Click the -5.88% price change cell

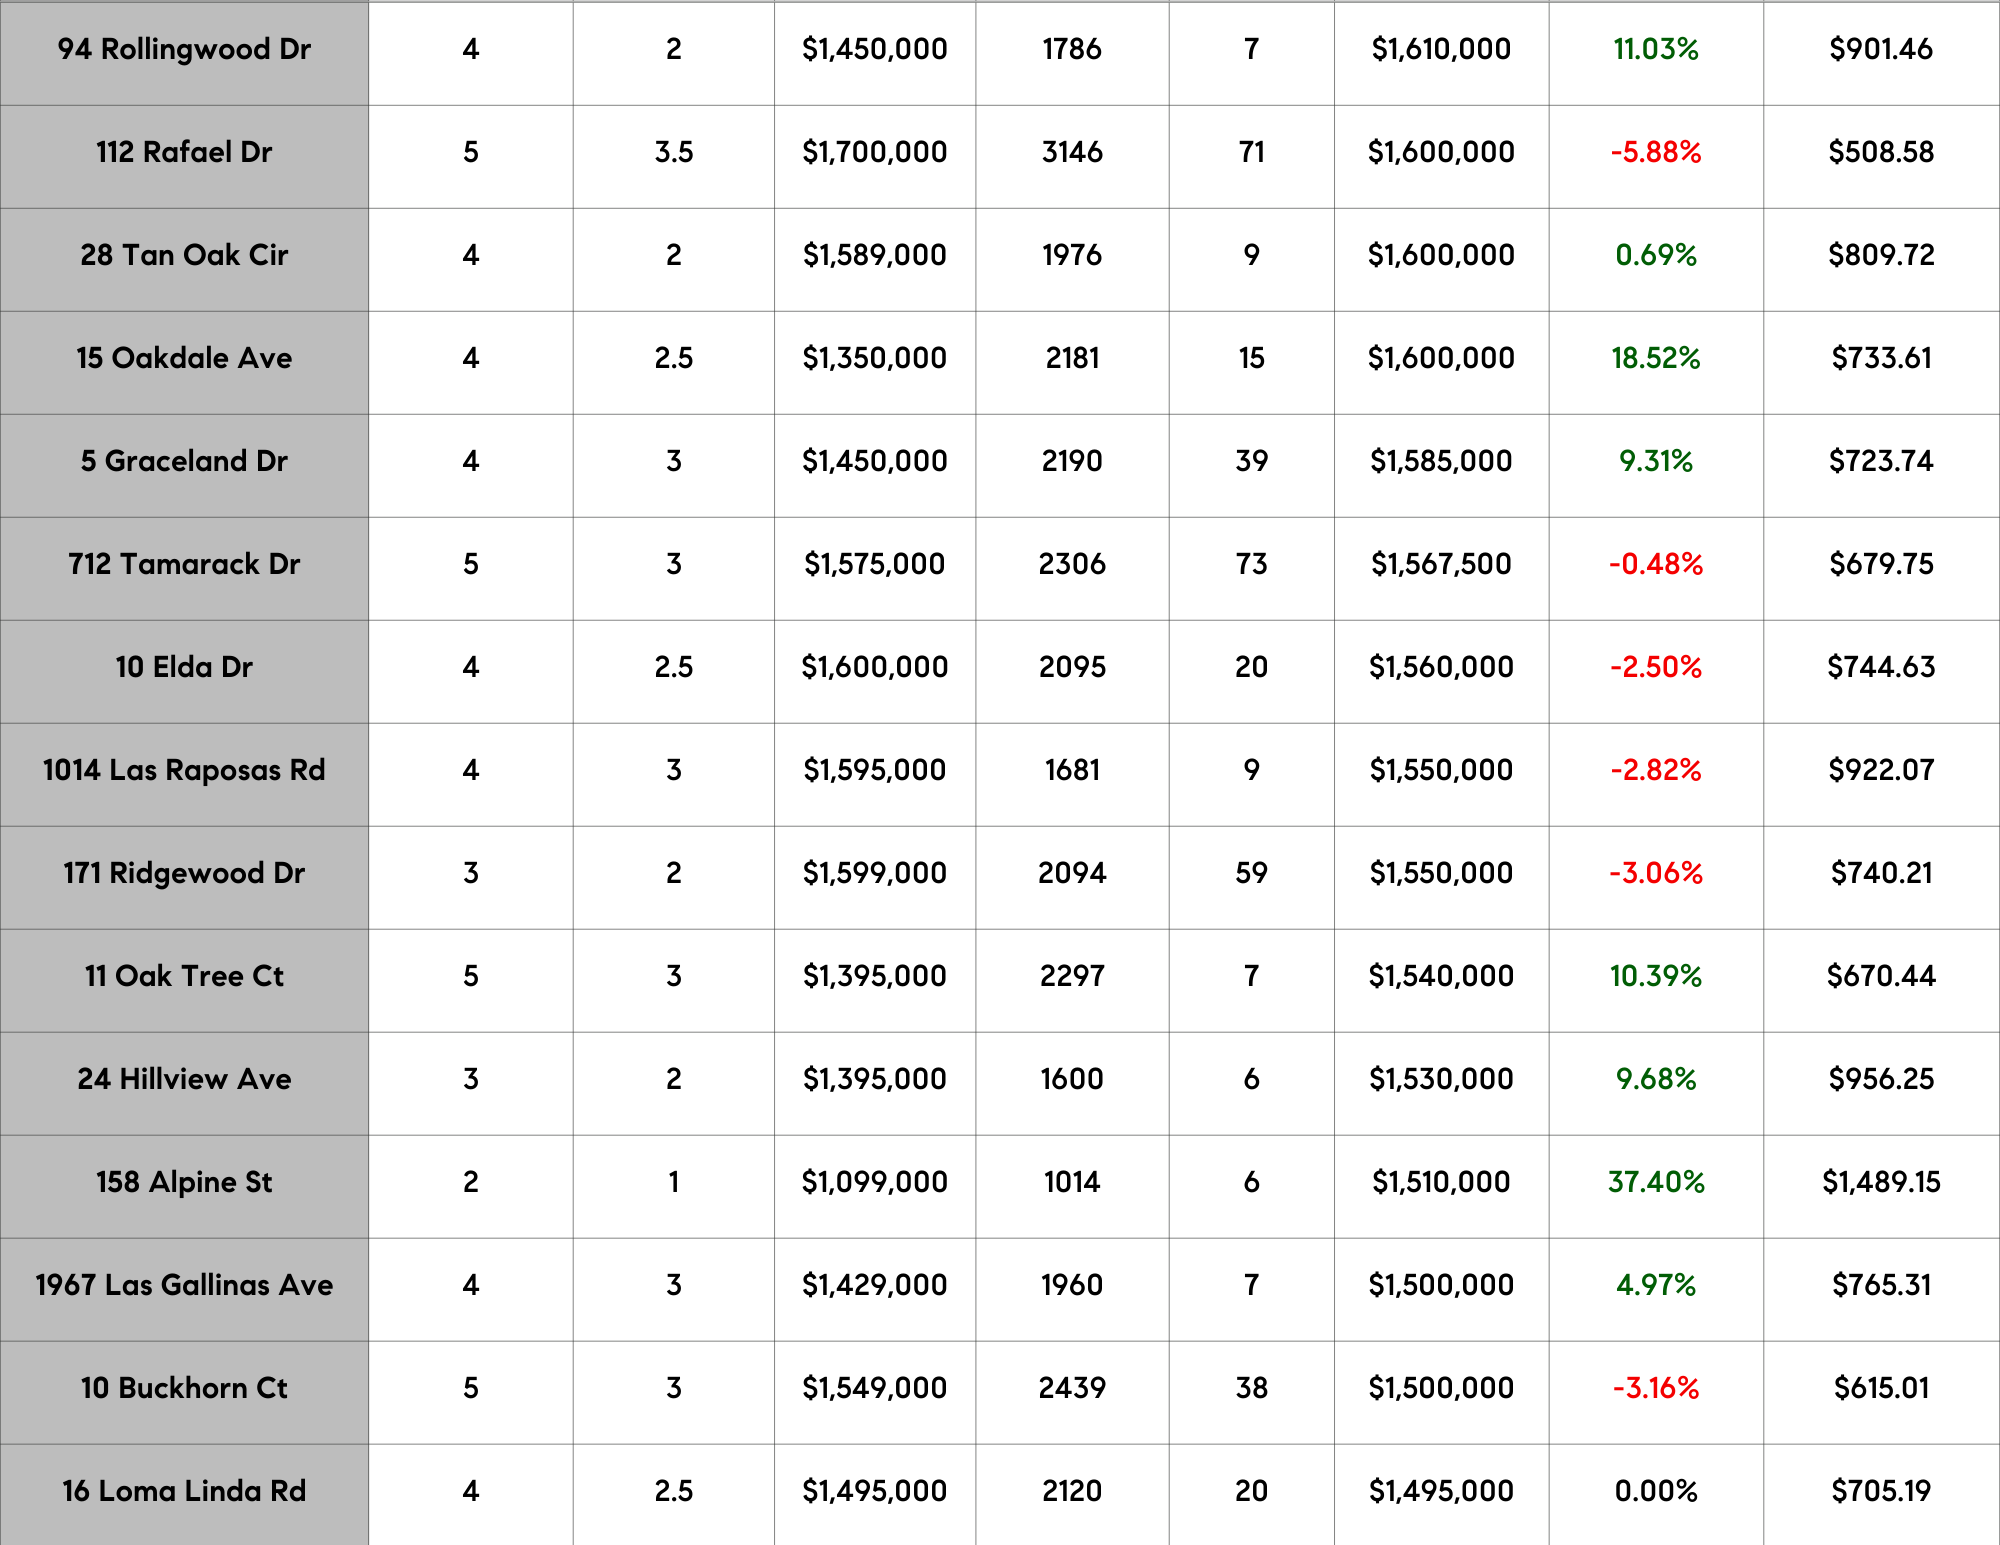pos(1655,153)
